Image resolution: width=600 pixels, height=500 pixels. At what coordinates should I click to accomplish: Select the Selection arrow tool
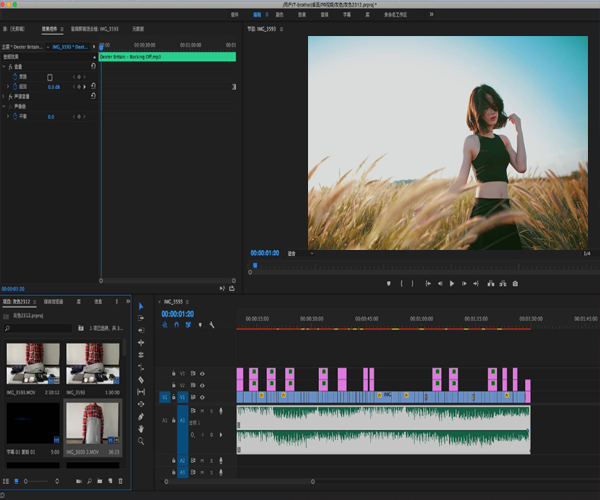click(x=141, y=306)
